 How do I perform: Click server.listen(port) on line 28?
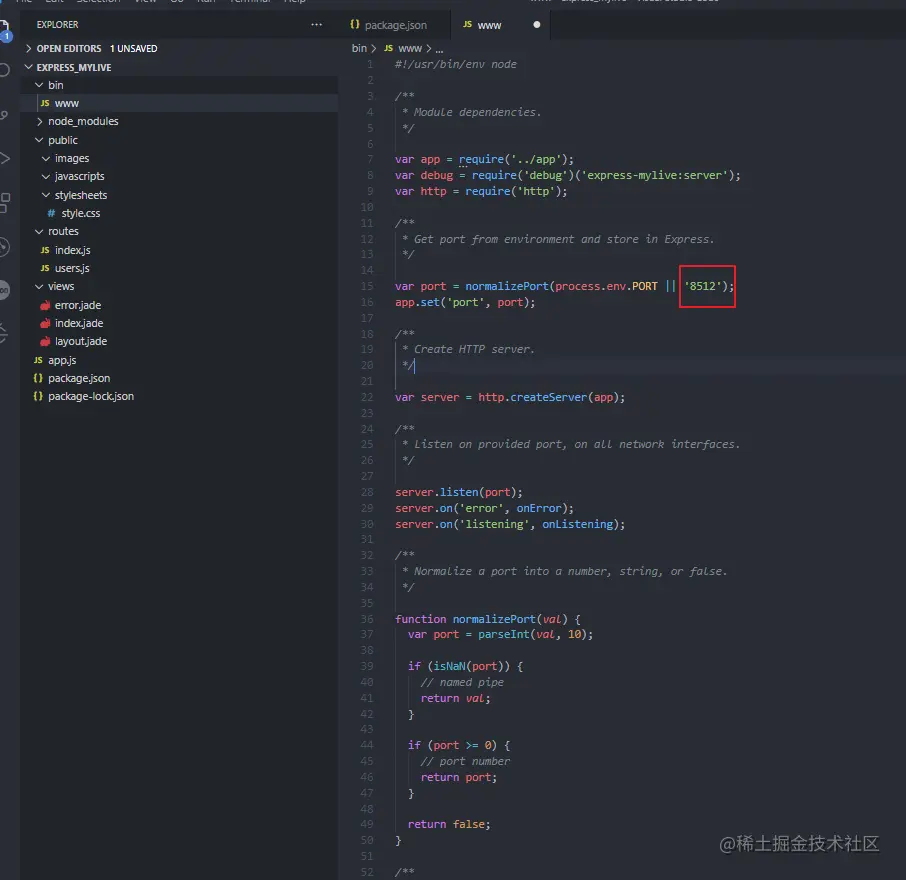[458, 492]
